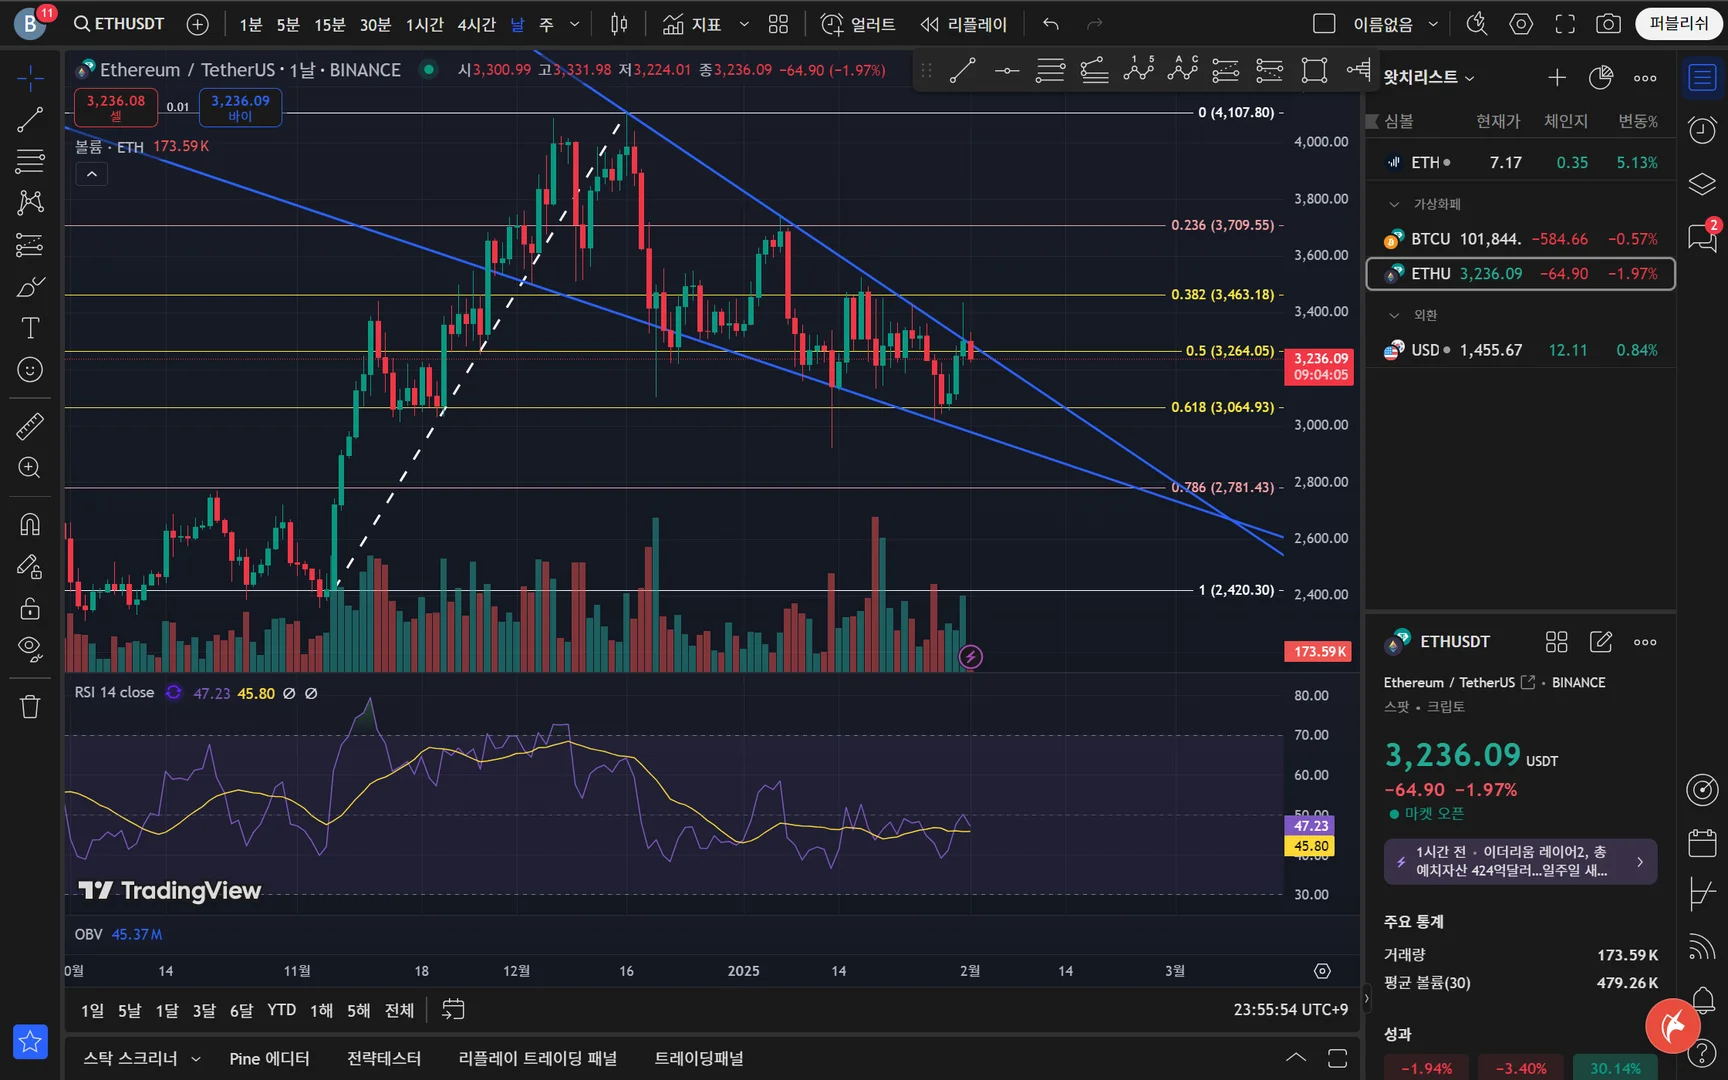Collapse the 외환 watchlist section

(x=1394, y=315)
